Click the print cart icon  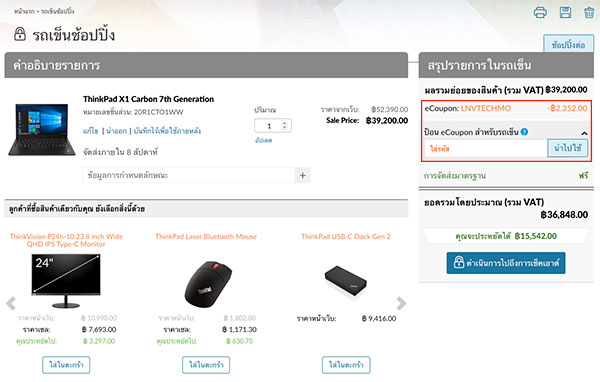pos(540,13)
